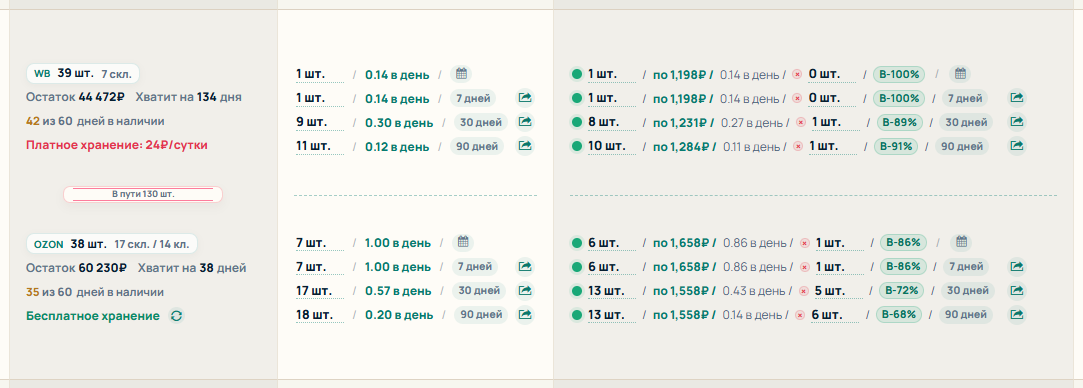
Task: Click green dot in the B-68% row
Action: [577, 315]
